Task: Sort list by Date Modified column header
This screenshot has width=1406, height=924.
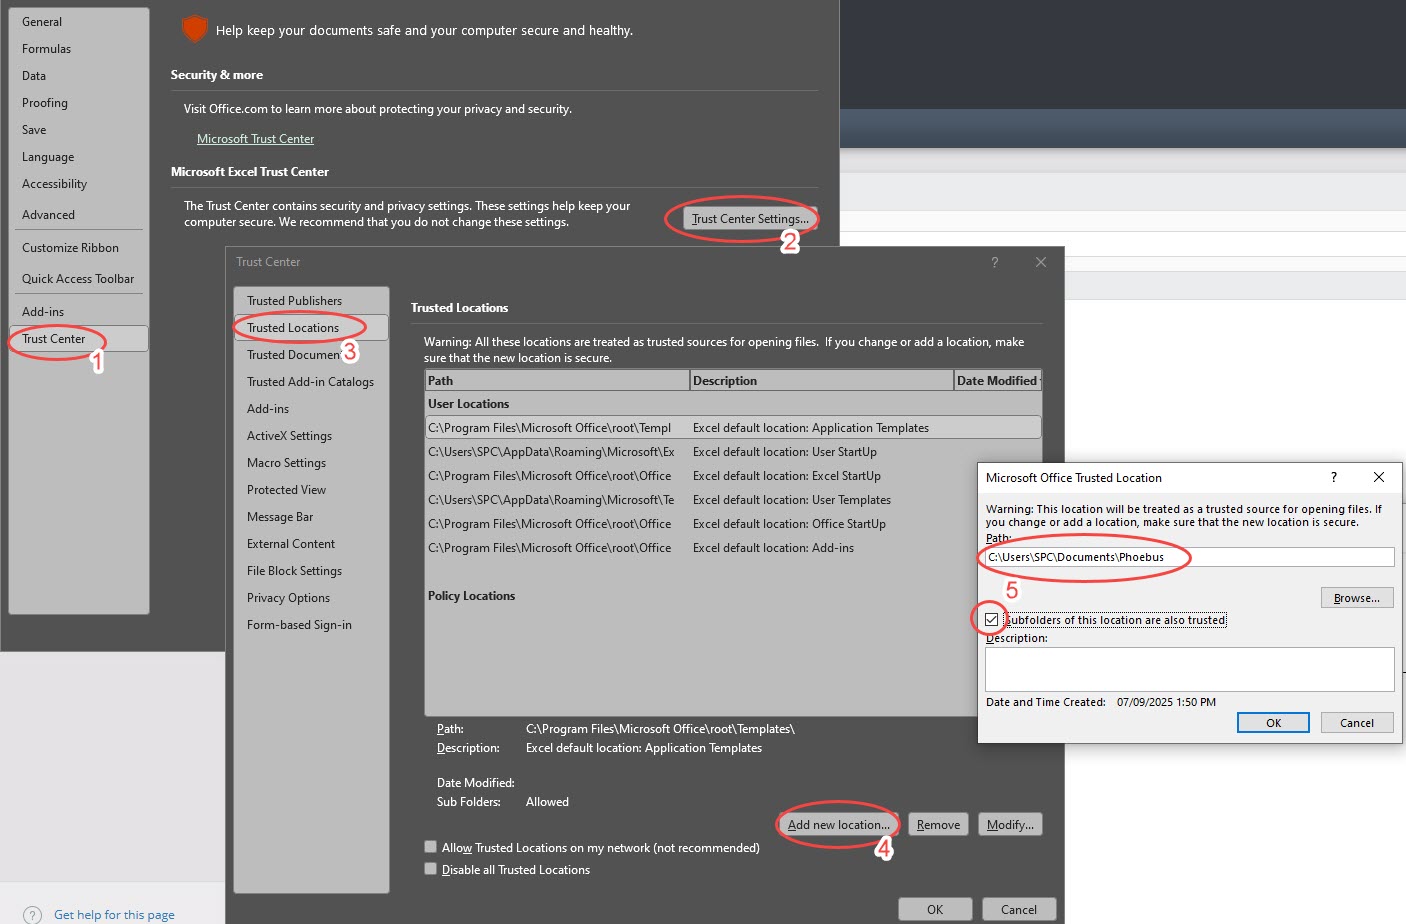Action: tap(996, 381)
